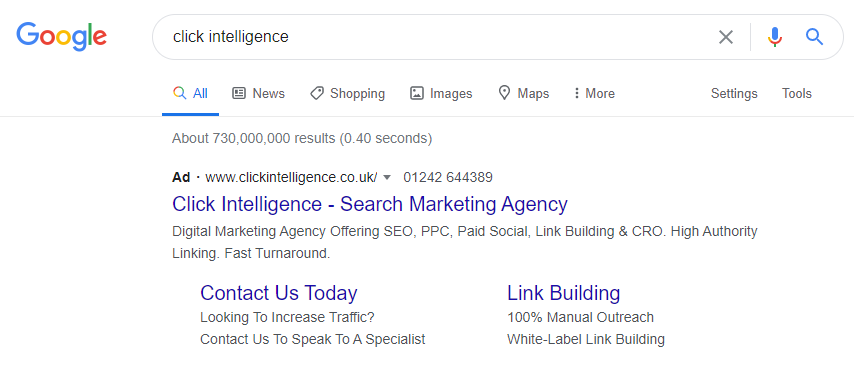
Task: Open the More options menu
Action: click(x=594, y=94)
